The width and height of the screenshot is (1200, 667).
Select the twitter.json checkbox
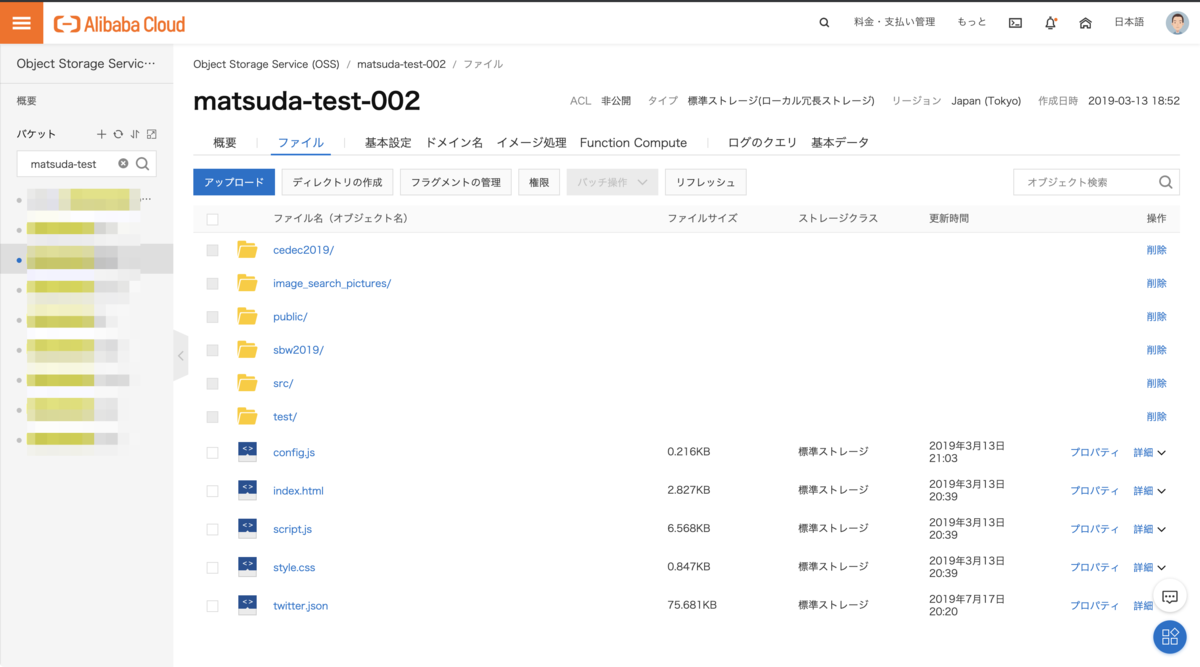tap(212, 606)
